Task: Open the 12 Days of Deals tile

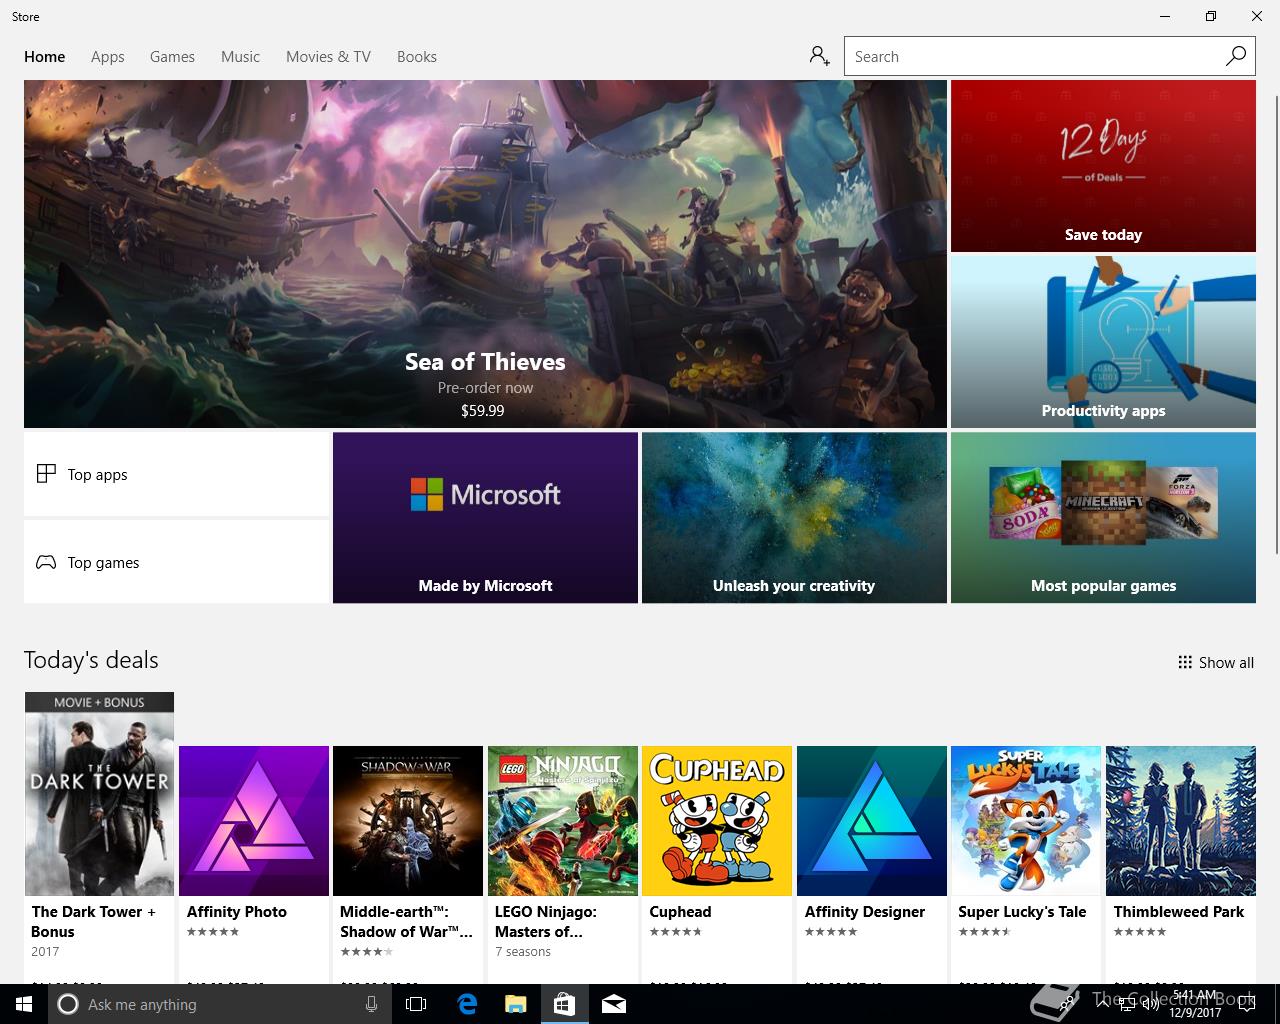Action: (x=1103, y=166)
